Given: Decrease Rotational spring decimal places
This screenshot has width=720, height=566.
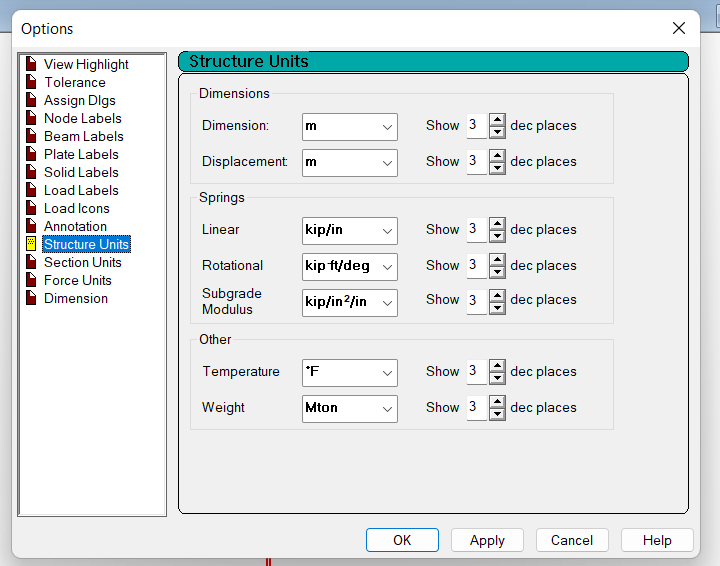Looking at the screenshot, I should [497, 272].
